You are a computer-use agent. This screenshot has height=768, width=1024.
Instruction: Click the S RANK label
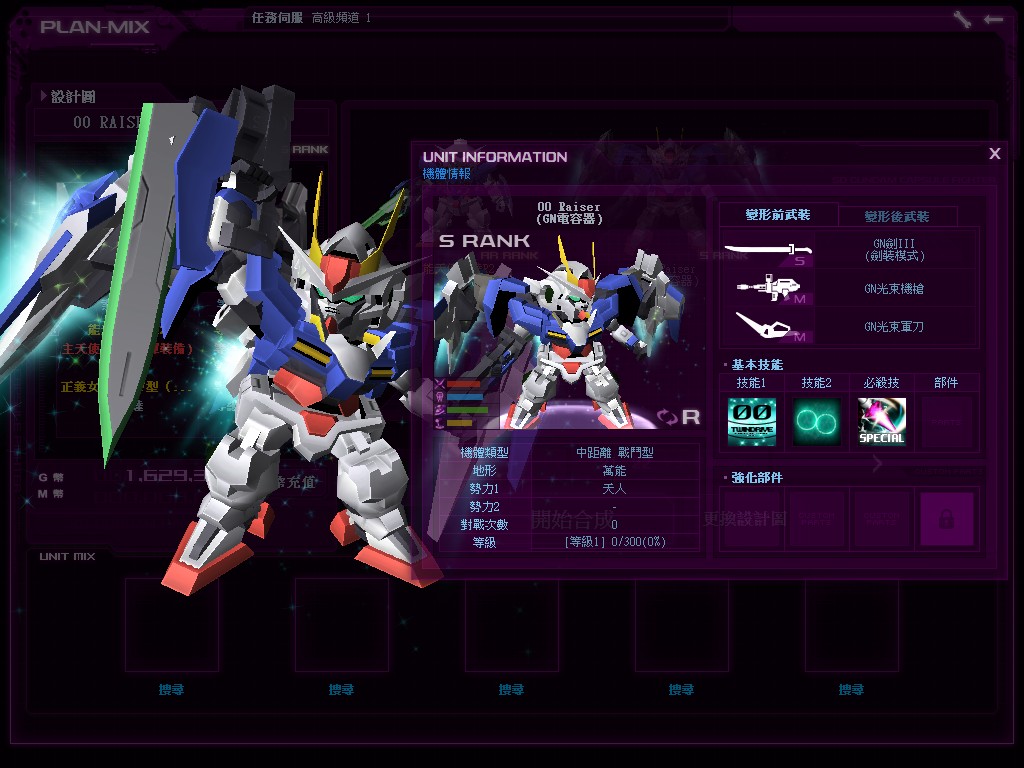tap(484, 241)
